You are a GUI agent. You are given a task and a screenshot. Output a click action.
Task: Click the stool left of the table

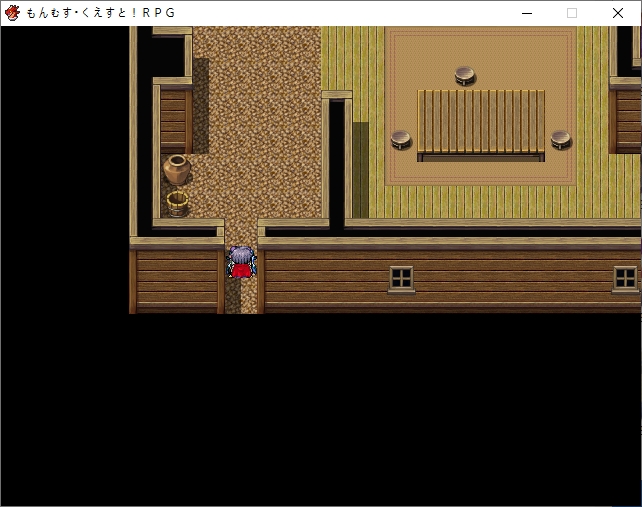click(401, 140)
